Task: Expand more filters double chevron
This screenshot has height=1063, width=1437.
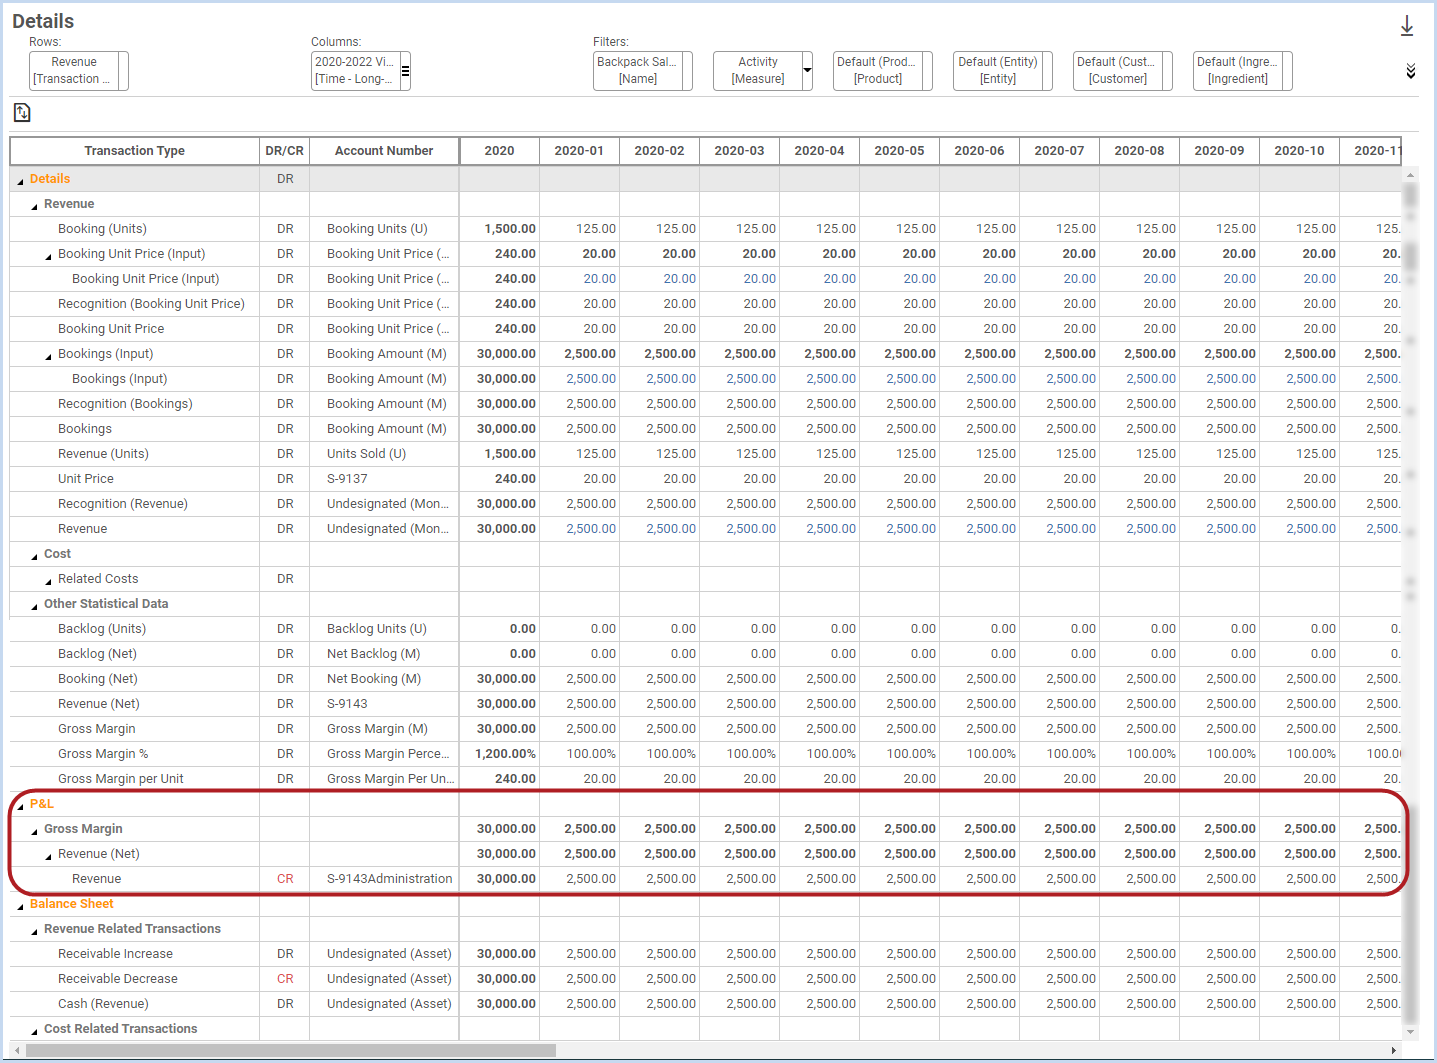Action: point(1410,71)
